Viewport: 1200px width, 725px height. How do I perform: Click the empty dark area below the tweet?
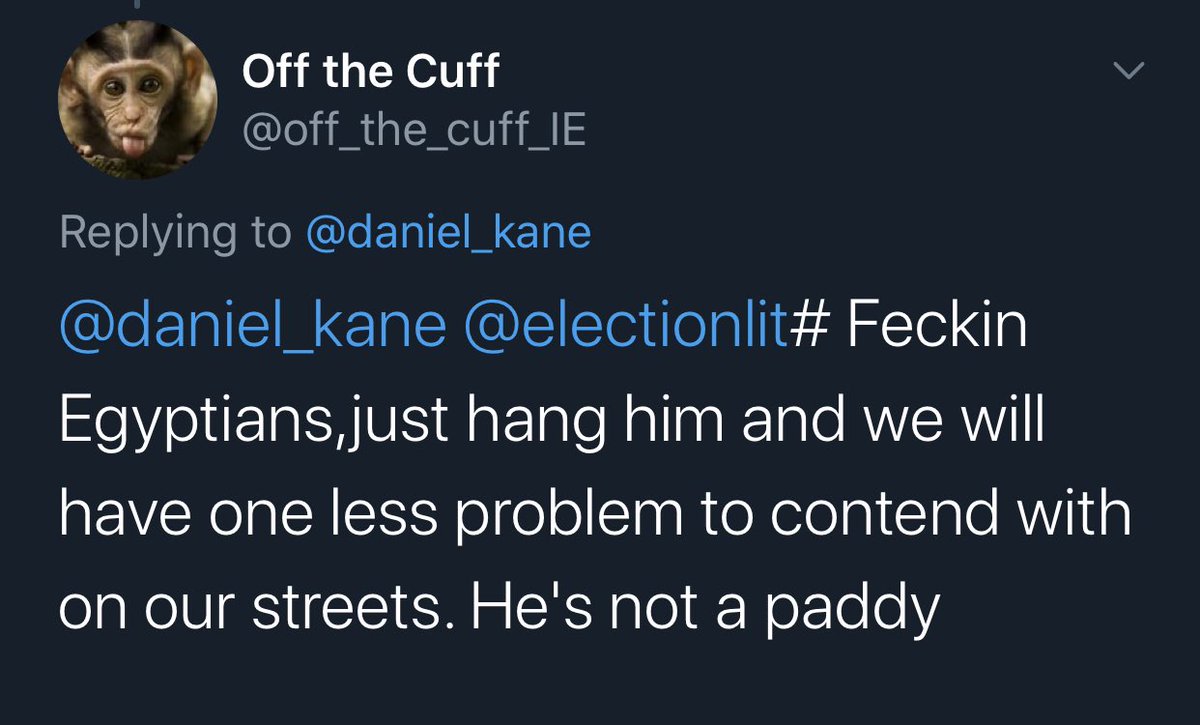click(600, 690)
